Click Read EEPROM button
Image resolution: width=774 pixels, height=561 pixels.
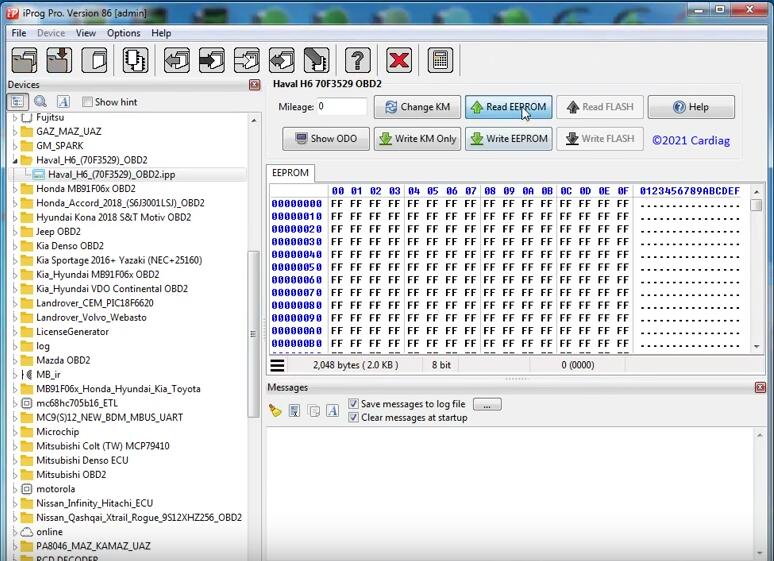(x=508, y=107)
